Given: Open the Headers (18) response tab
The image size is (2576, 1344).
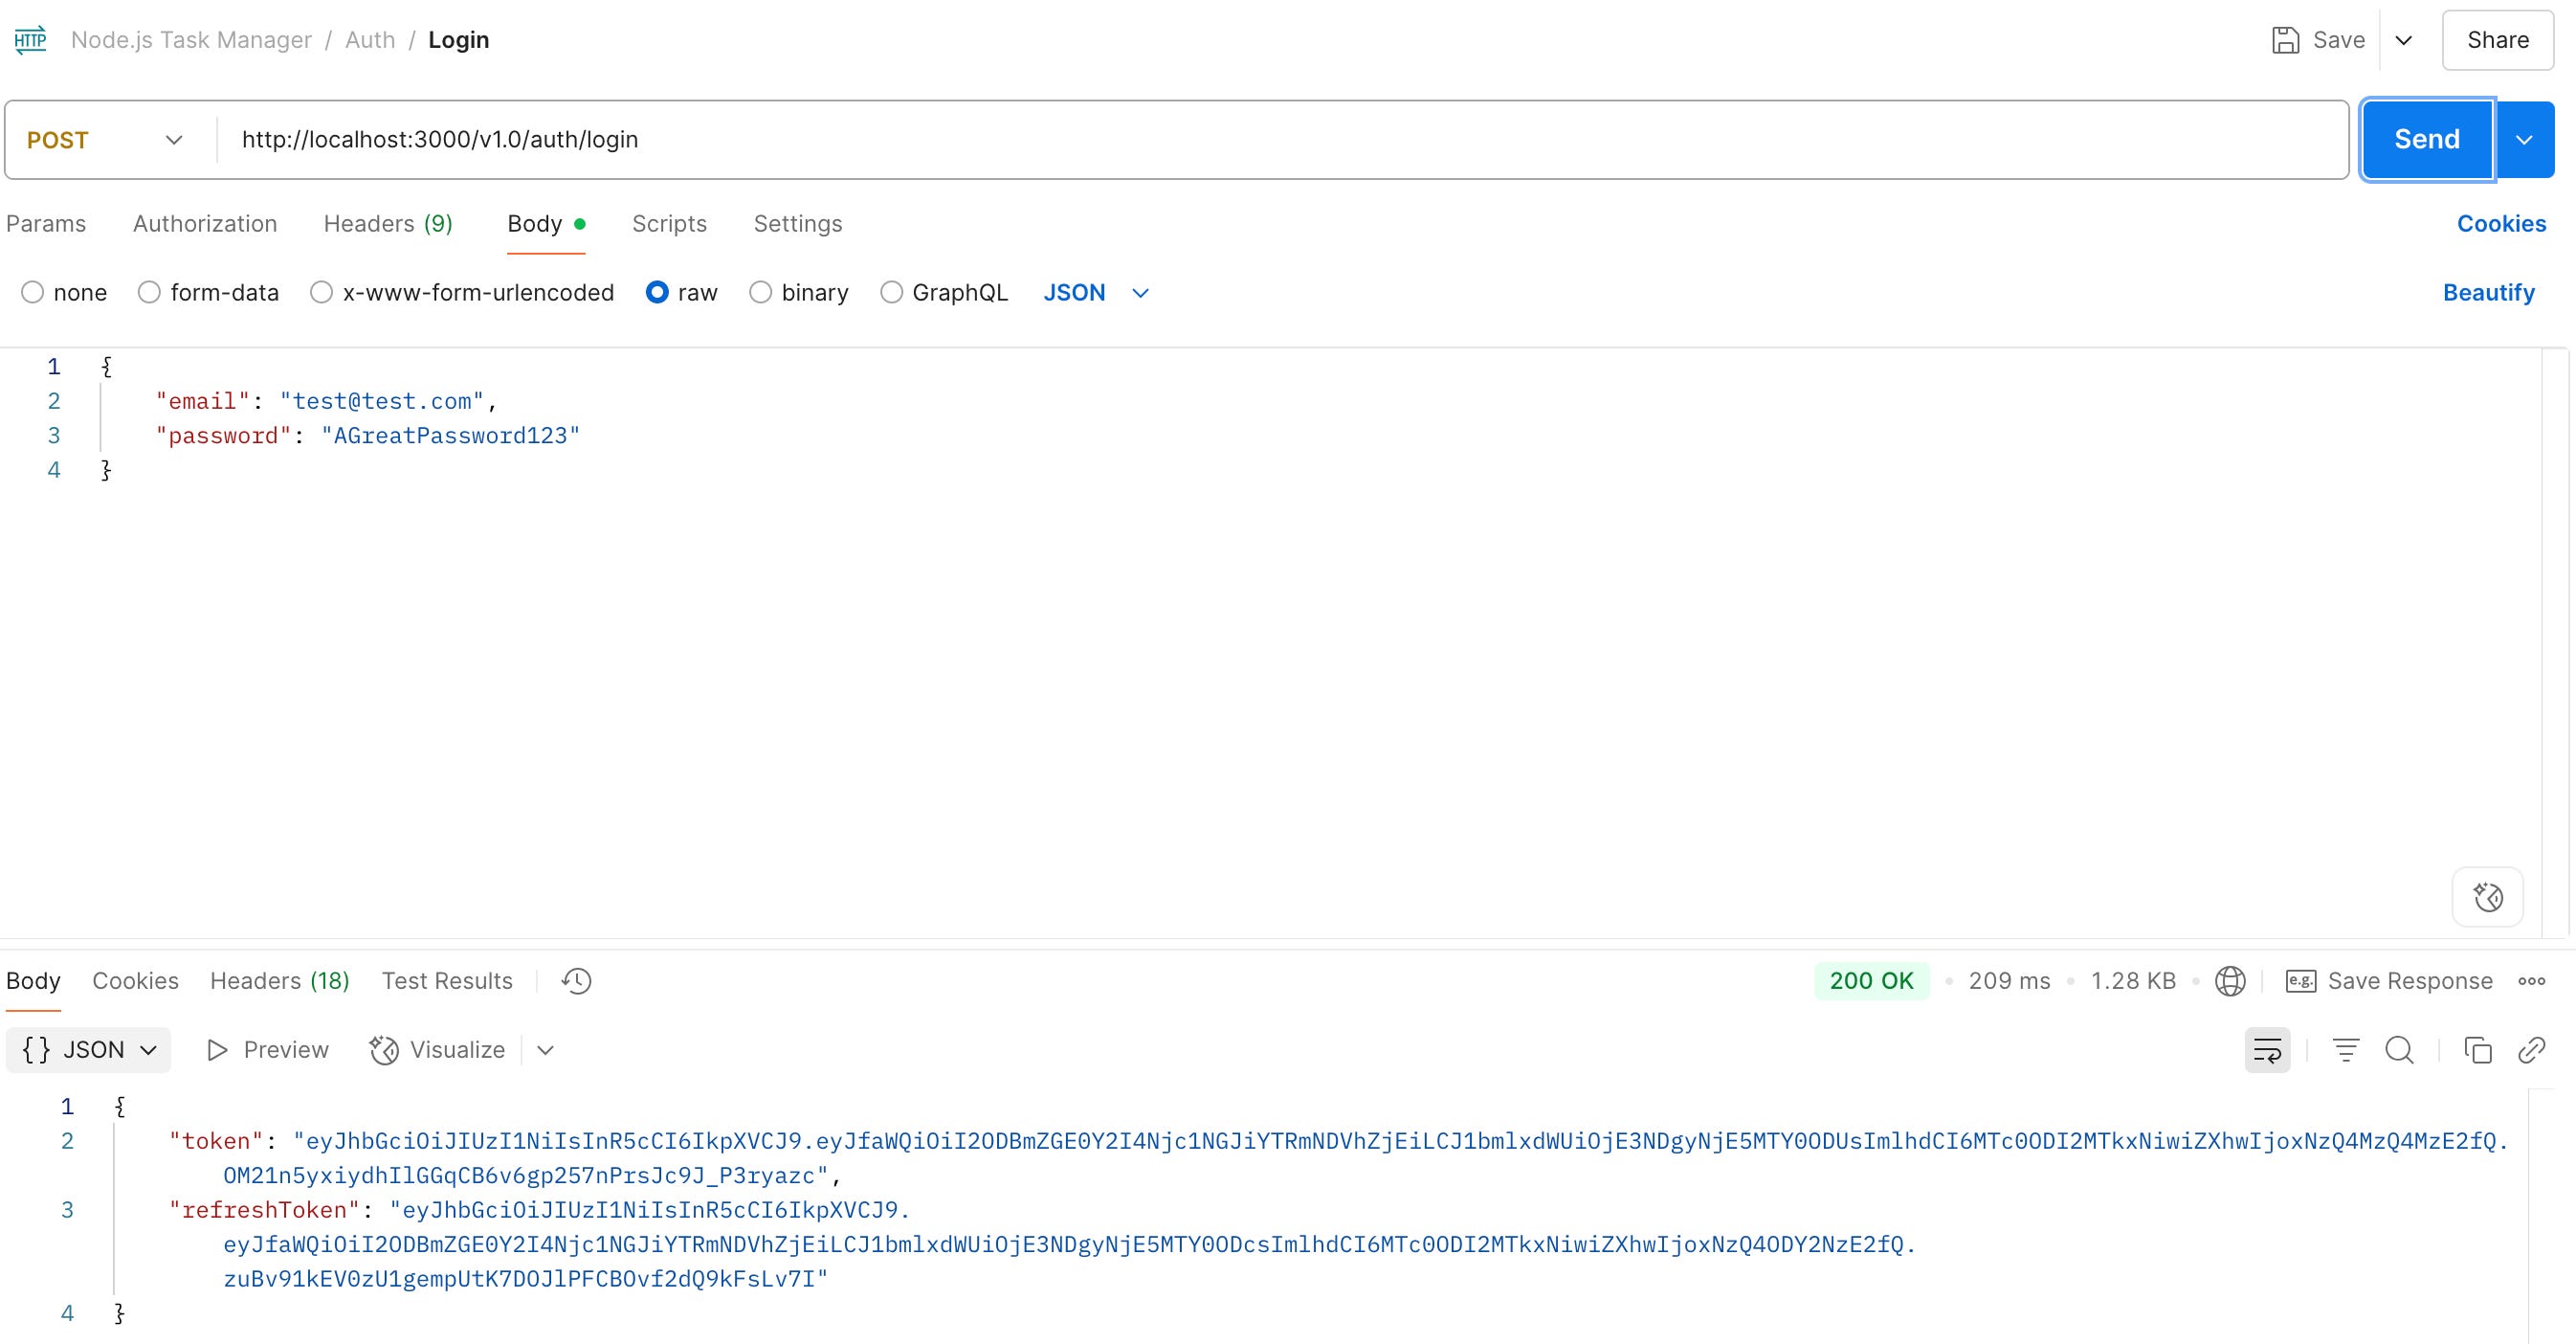Looking at the screenshot, I should [x=279, y=981].
